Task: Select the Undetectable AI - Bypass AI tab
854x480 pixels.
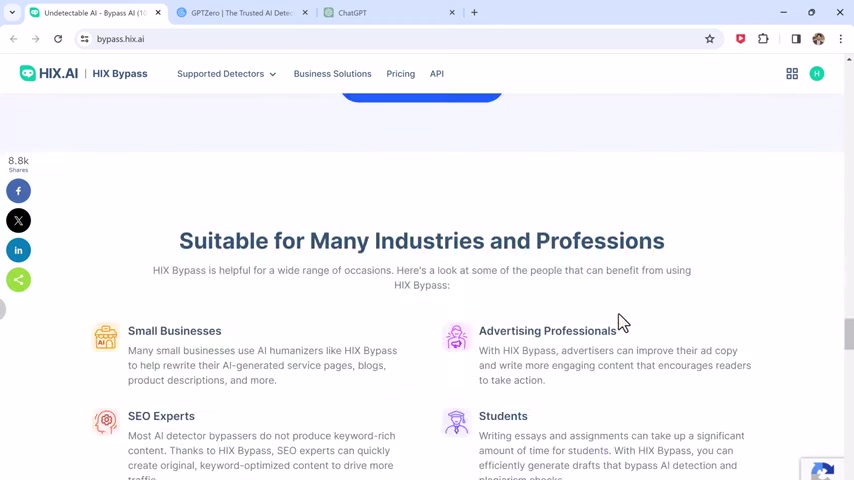Action: tap(95, 13)
